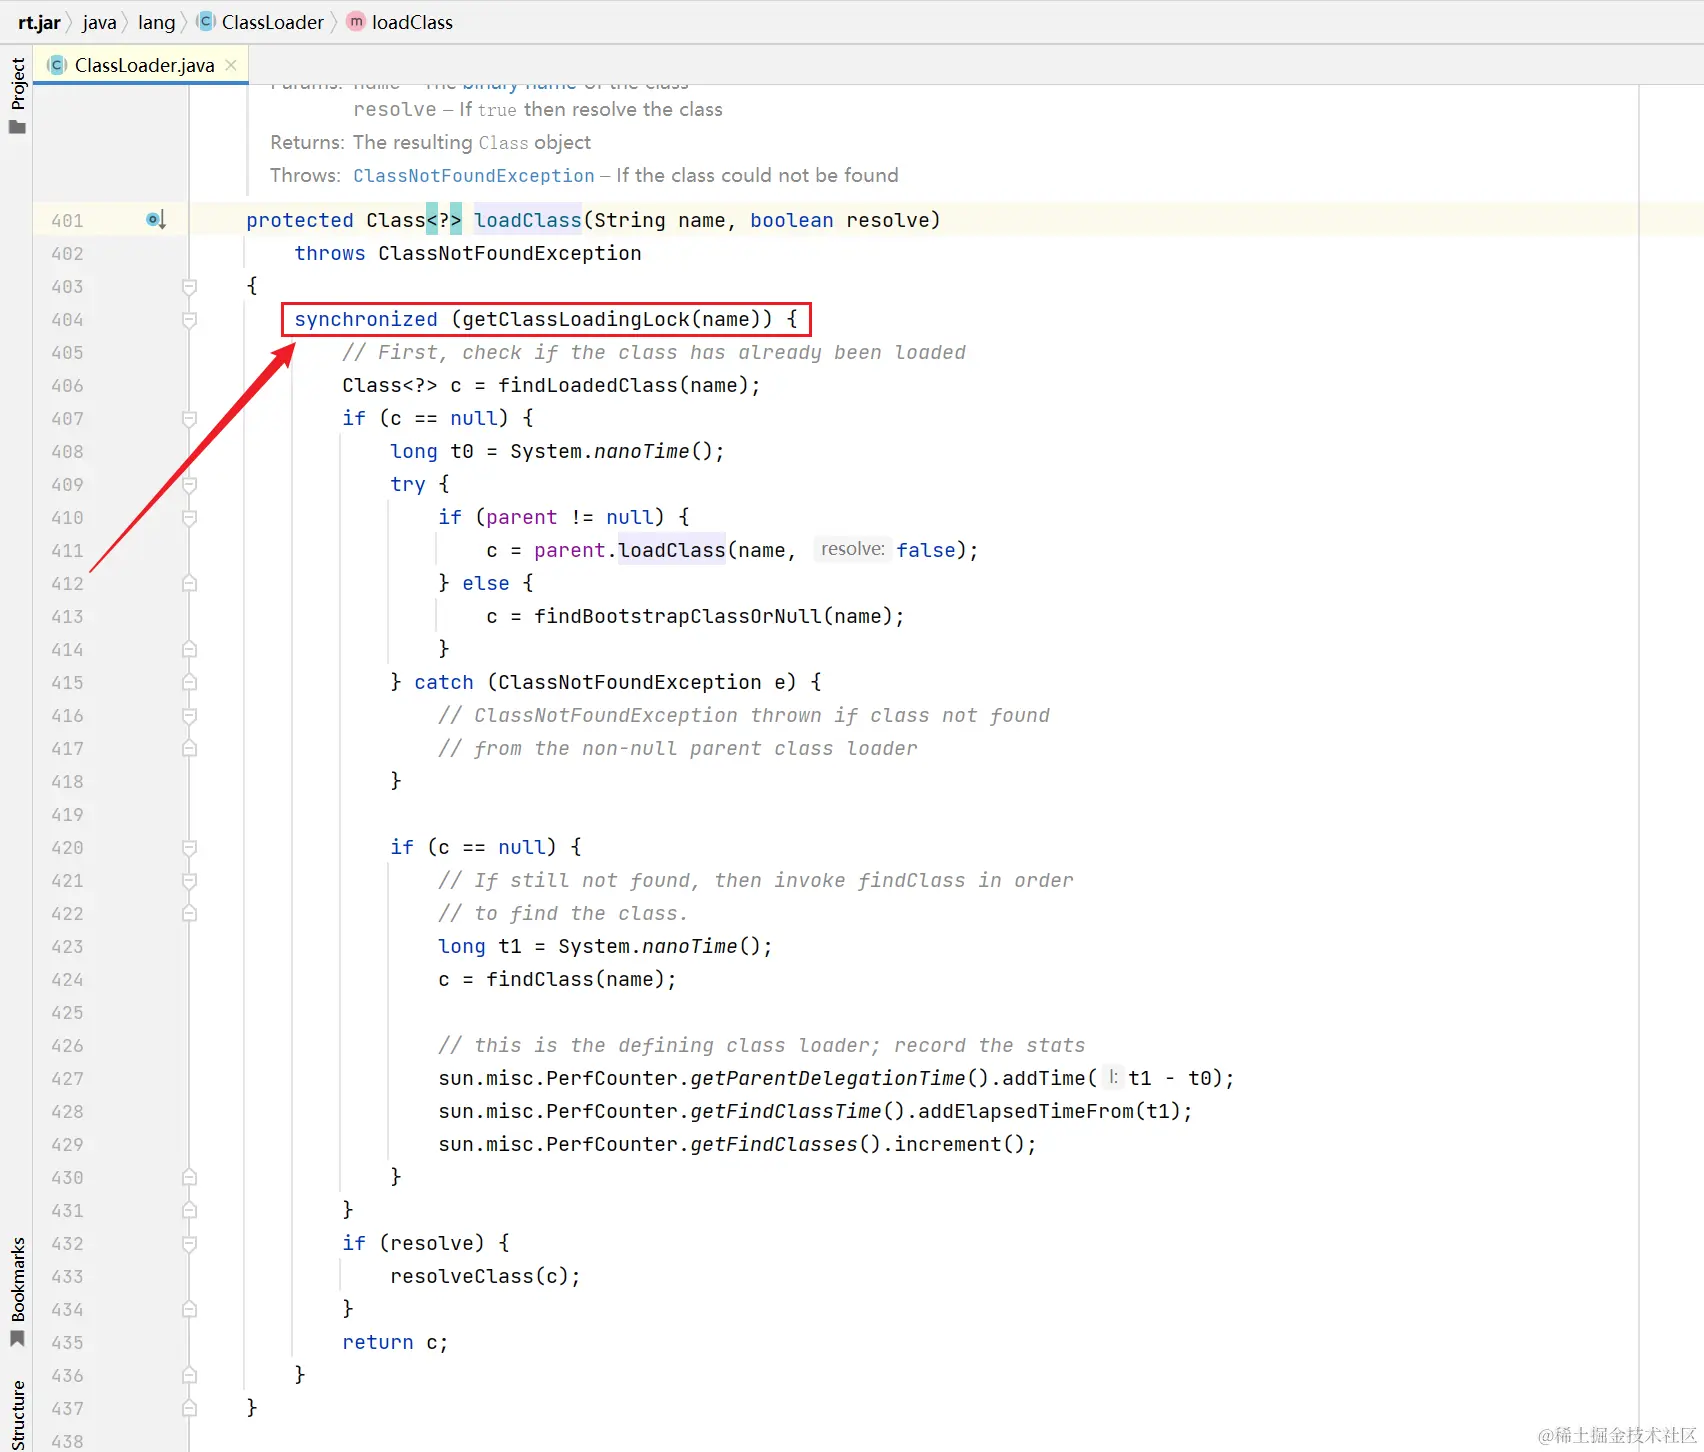Click ClassLoader in the breadcrumb bar

(272, 22)
